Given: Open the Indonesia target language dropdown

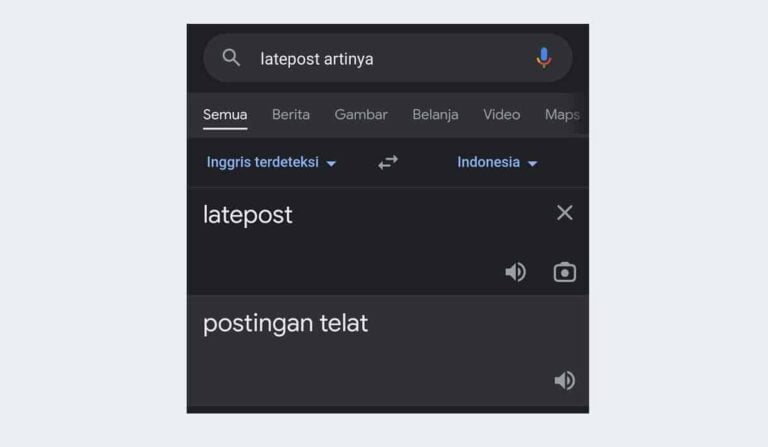Looking at the screenshot, I should click(x=498, y=162).
